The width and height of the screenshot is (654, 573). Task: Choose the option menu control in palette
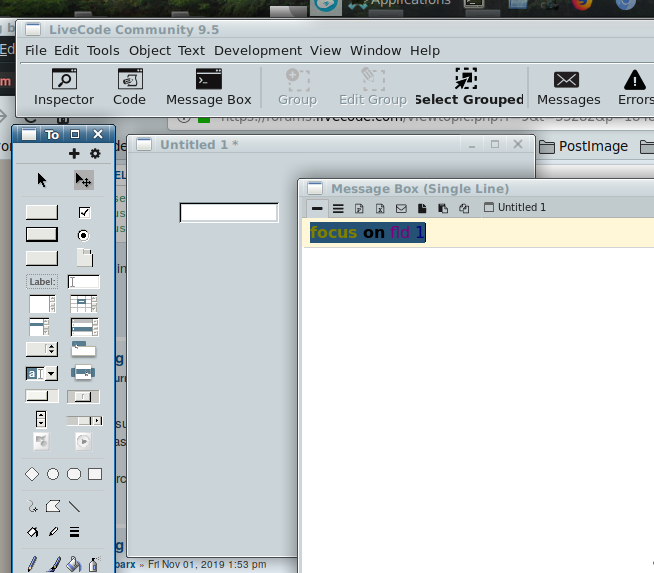[41, 349]
